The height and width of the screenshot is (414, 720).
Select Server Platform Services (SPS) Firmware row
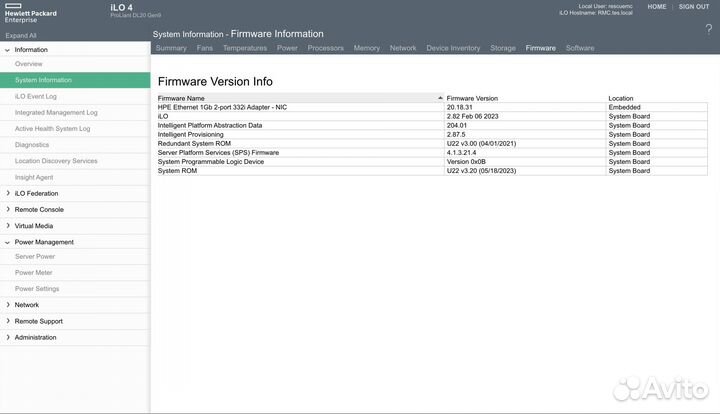click(432, 152)
